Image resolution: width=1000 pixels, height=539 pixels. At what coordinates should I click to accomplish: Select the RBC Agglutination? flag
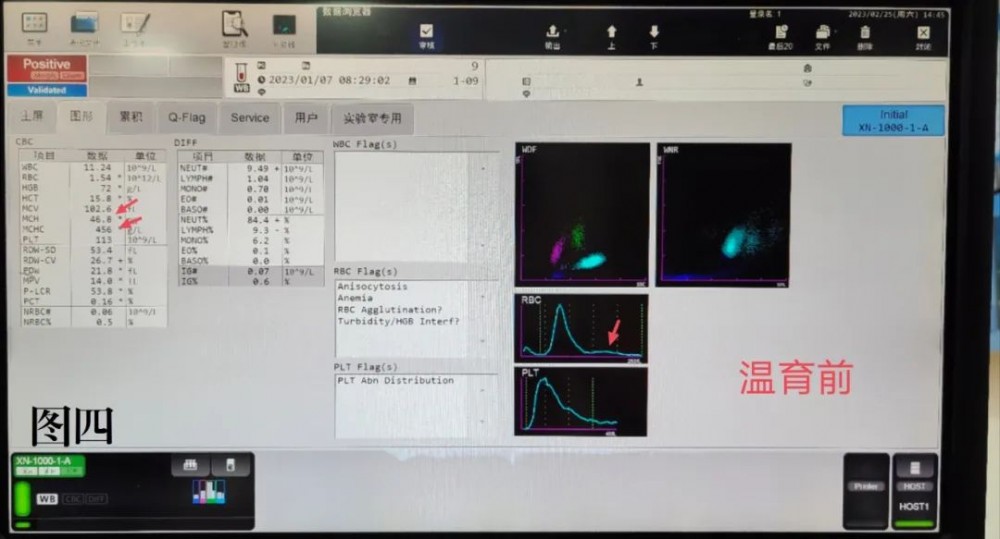pos(389,309)
